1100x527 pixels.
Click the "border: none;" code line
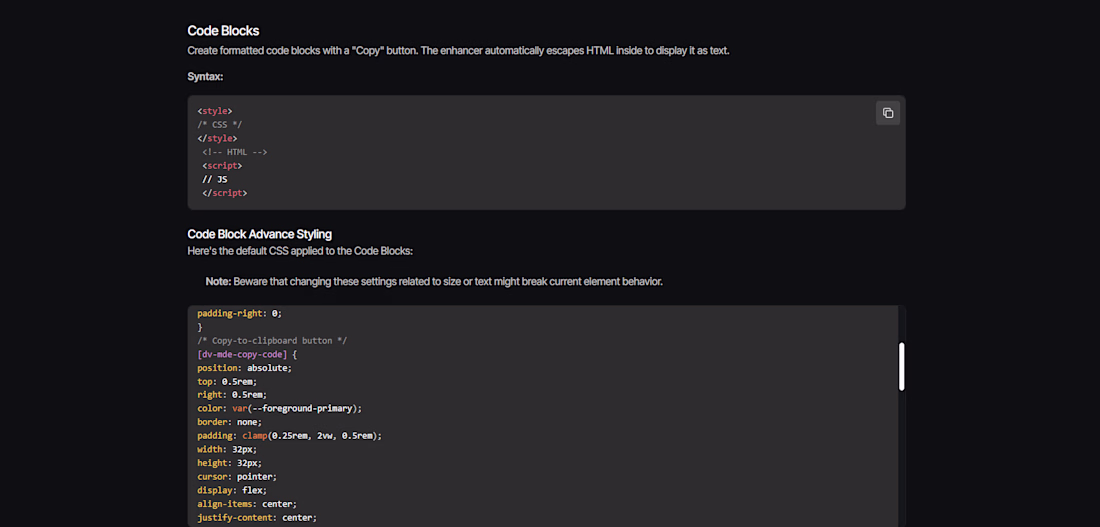click(x=229, y=422)
